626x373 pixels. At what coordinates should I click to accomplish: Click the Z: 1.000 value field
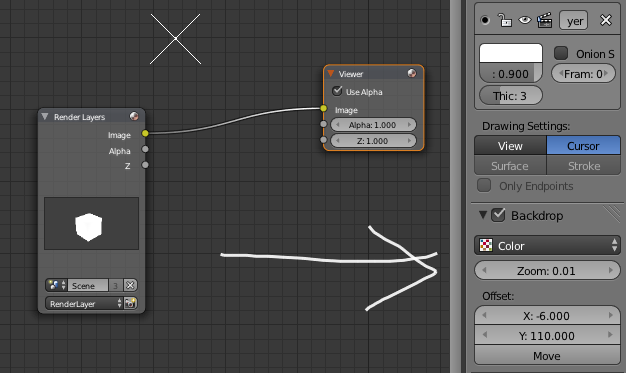(x=373, y=141)
